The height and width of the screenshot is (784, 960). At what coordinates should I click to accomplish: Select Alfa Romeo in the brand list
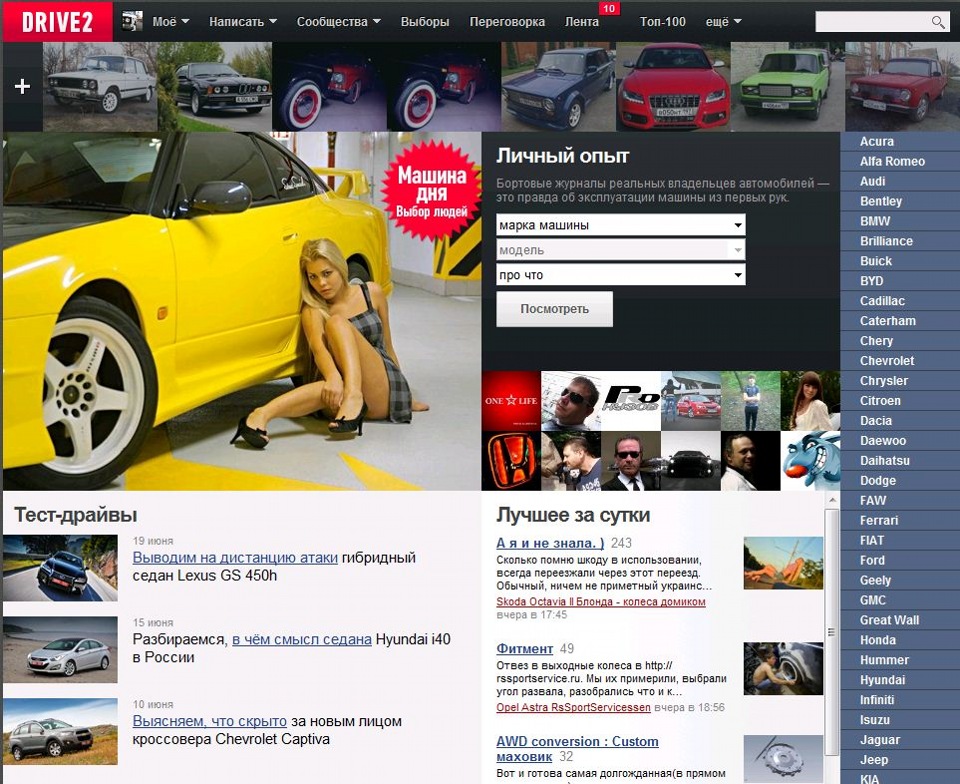(x=892, y=162)
